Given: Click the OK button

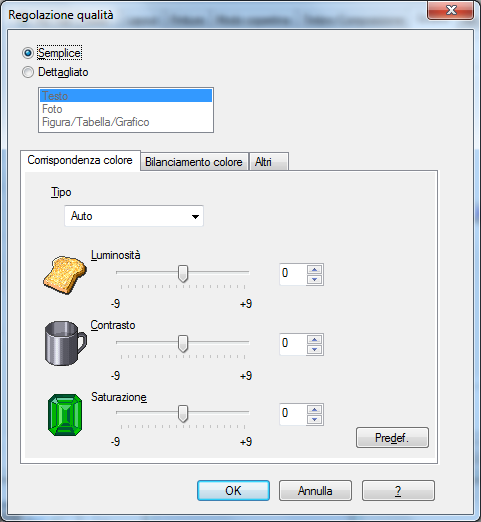Looking at the screenshot, I should tap(233, 491).
